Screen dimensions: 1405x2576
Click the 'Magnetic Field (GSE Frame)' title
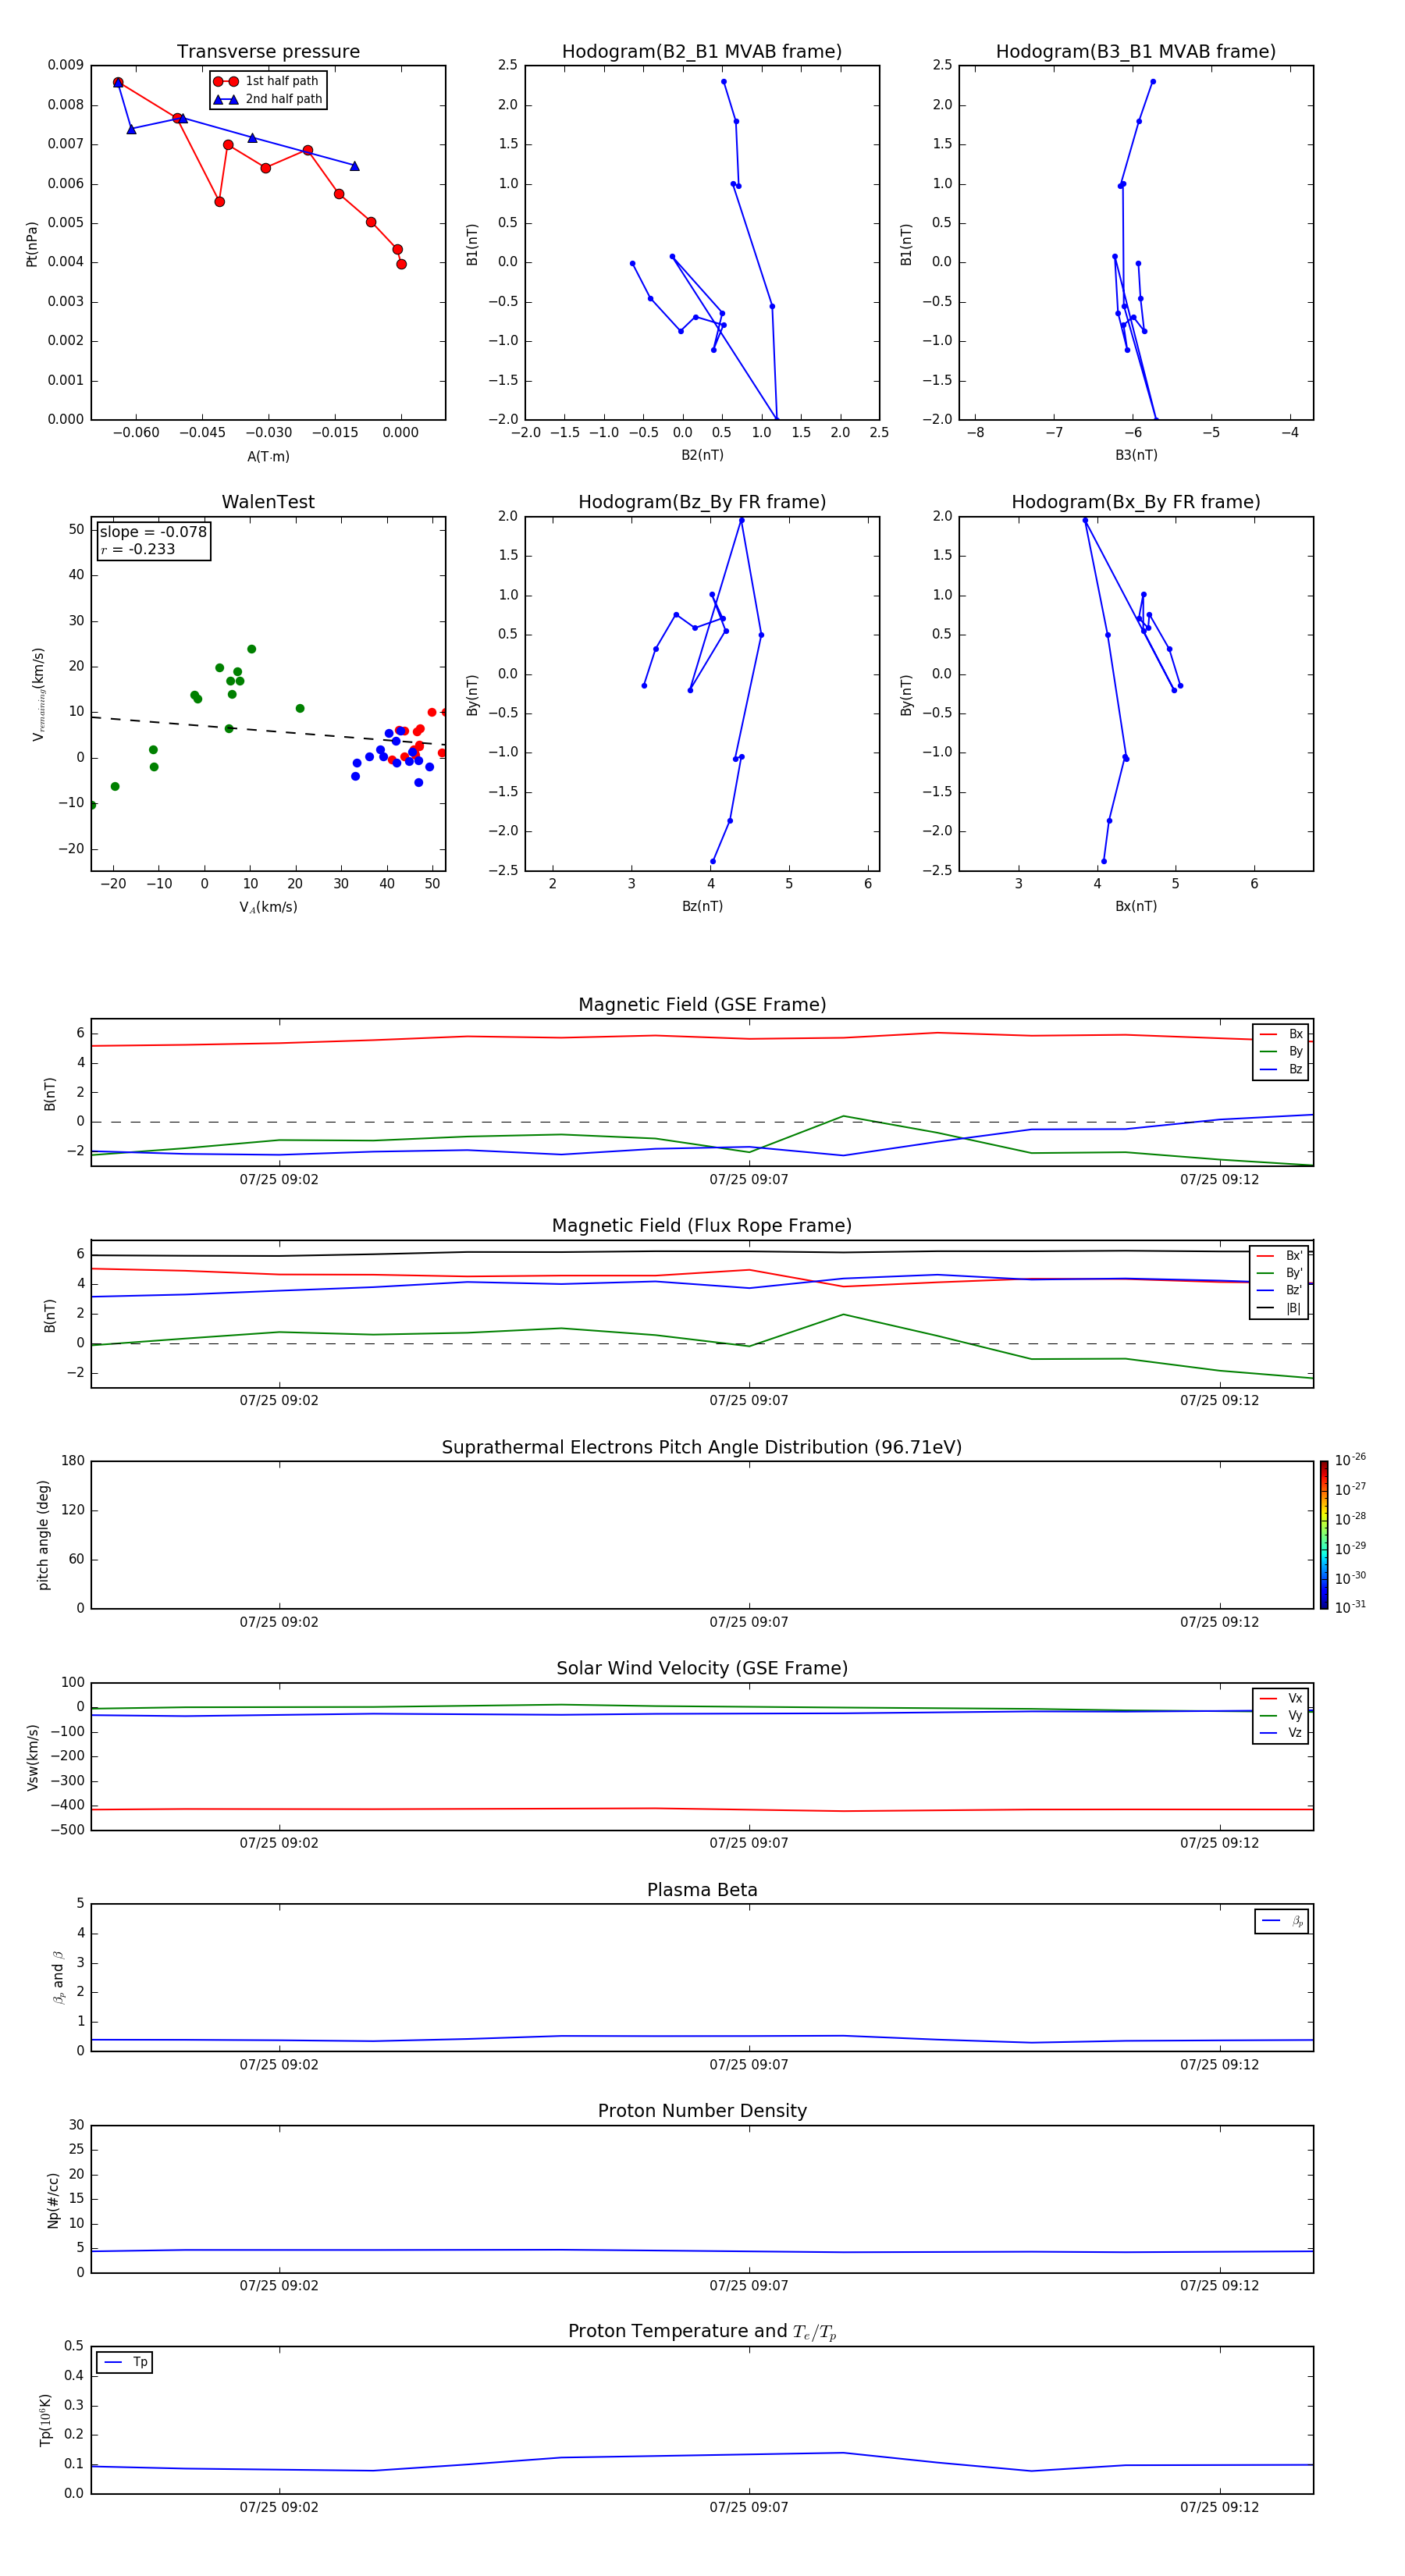[702, 1005]
